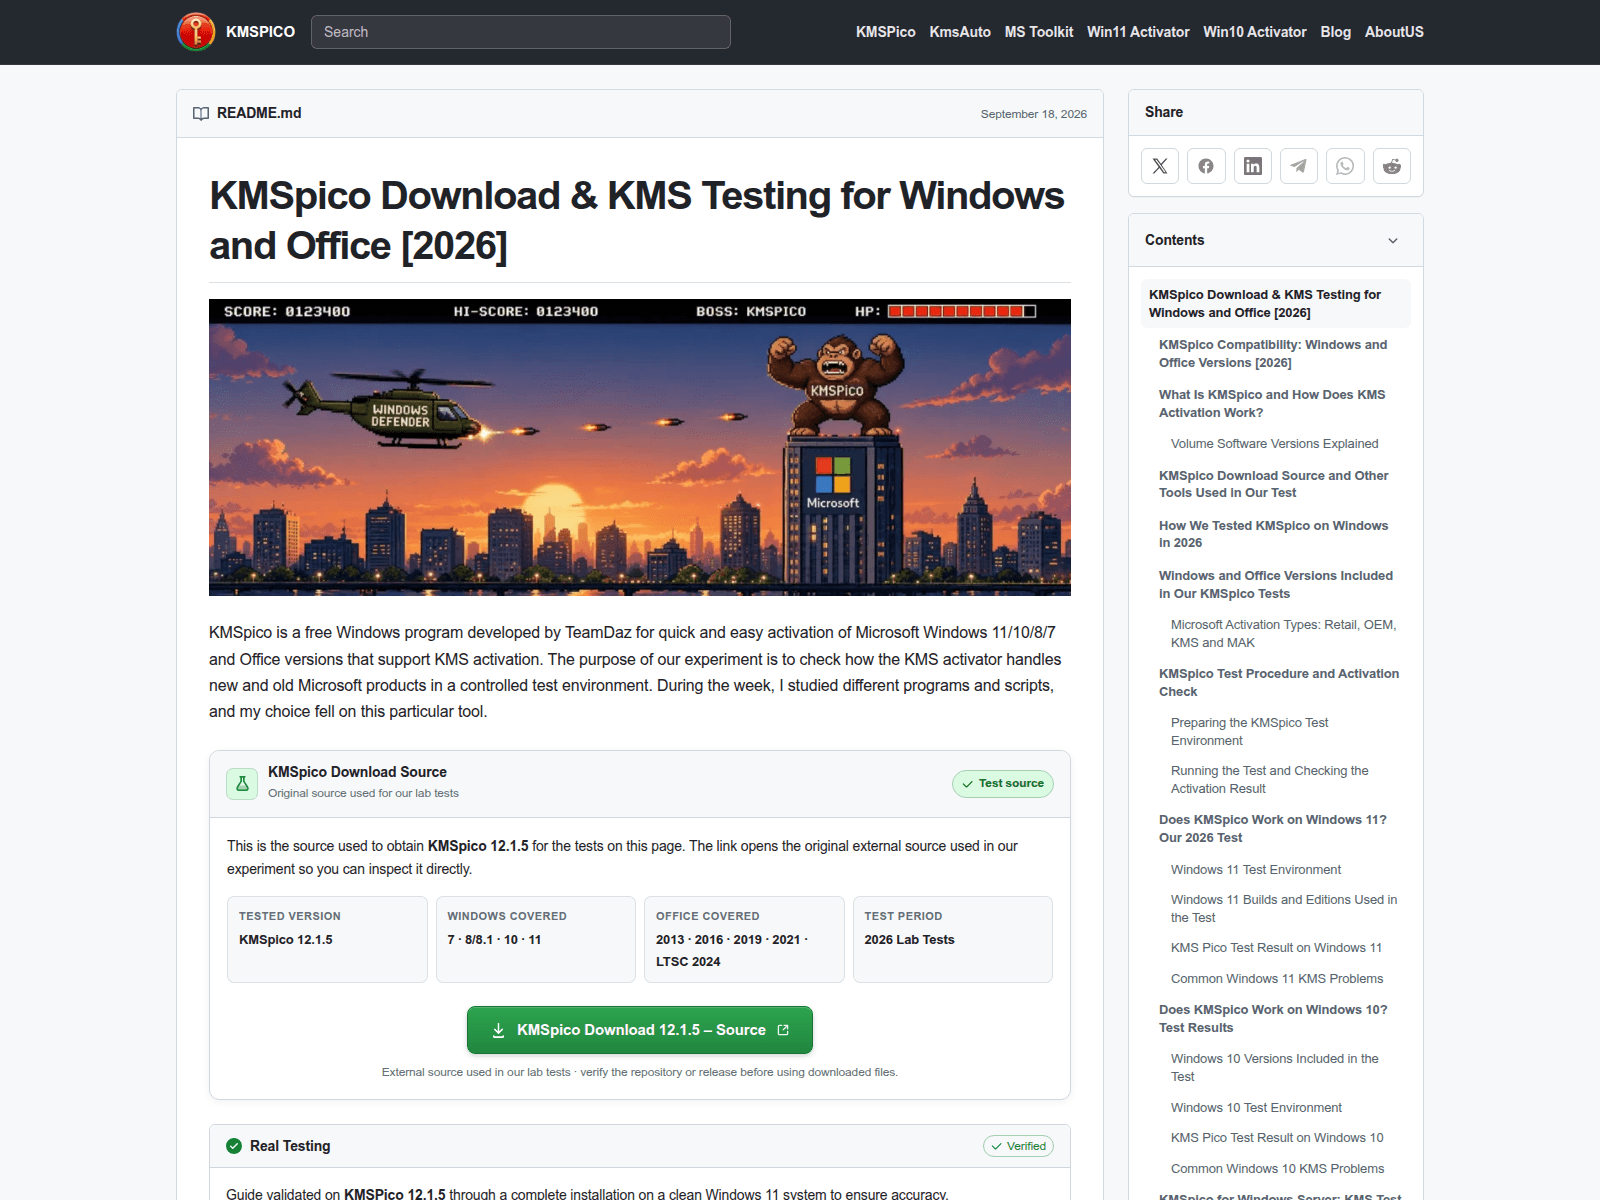Share the page on Reddit
This screenshot has width=1600, height=1200.
click(1392, 166)
